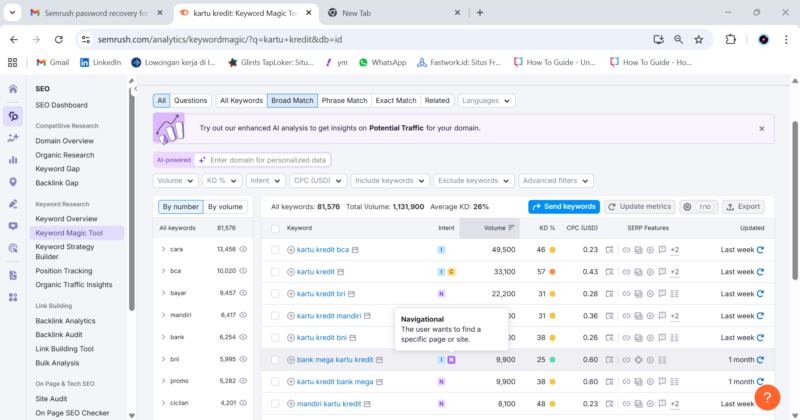800x420 pixels.
Task: Open the Intent filter dropdown
Action: pyautogui.click(x=265, y=181)
